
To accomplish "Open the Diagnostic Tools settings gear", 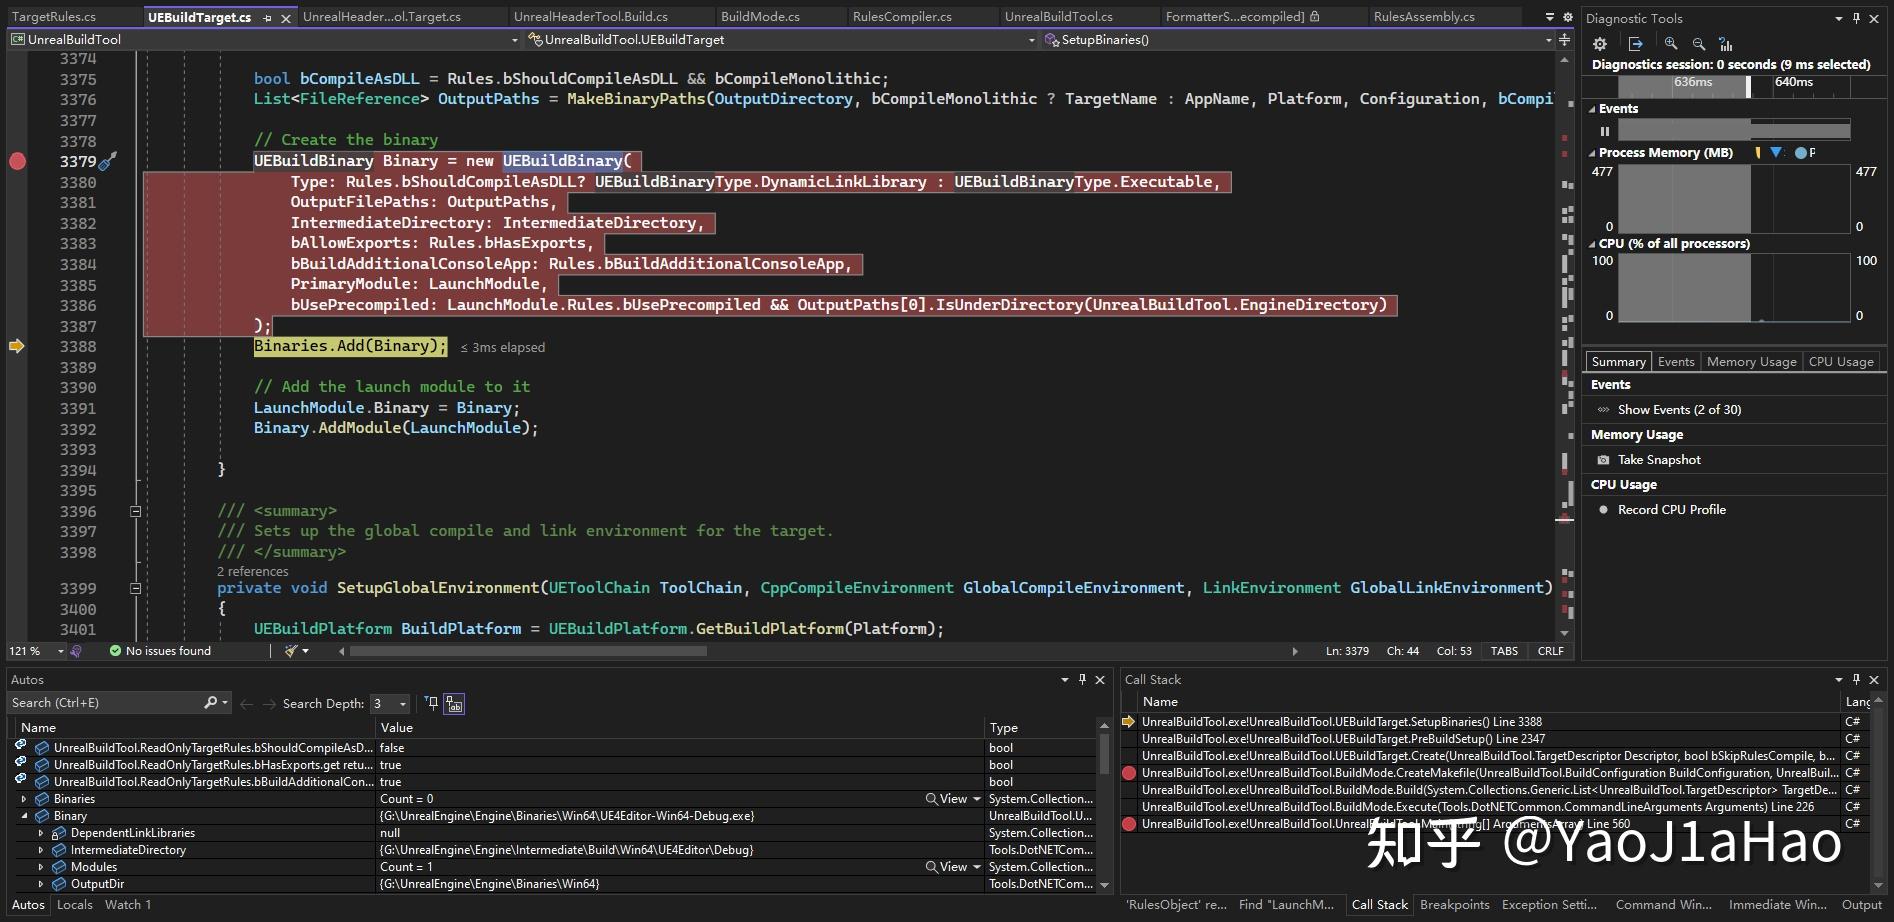I will [x=1599, y=43].
